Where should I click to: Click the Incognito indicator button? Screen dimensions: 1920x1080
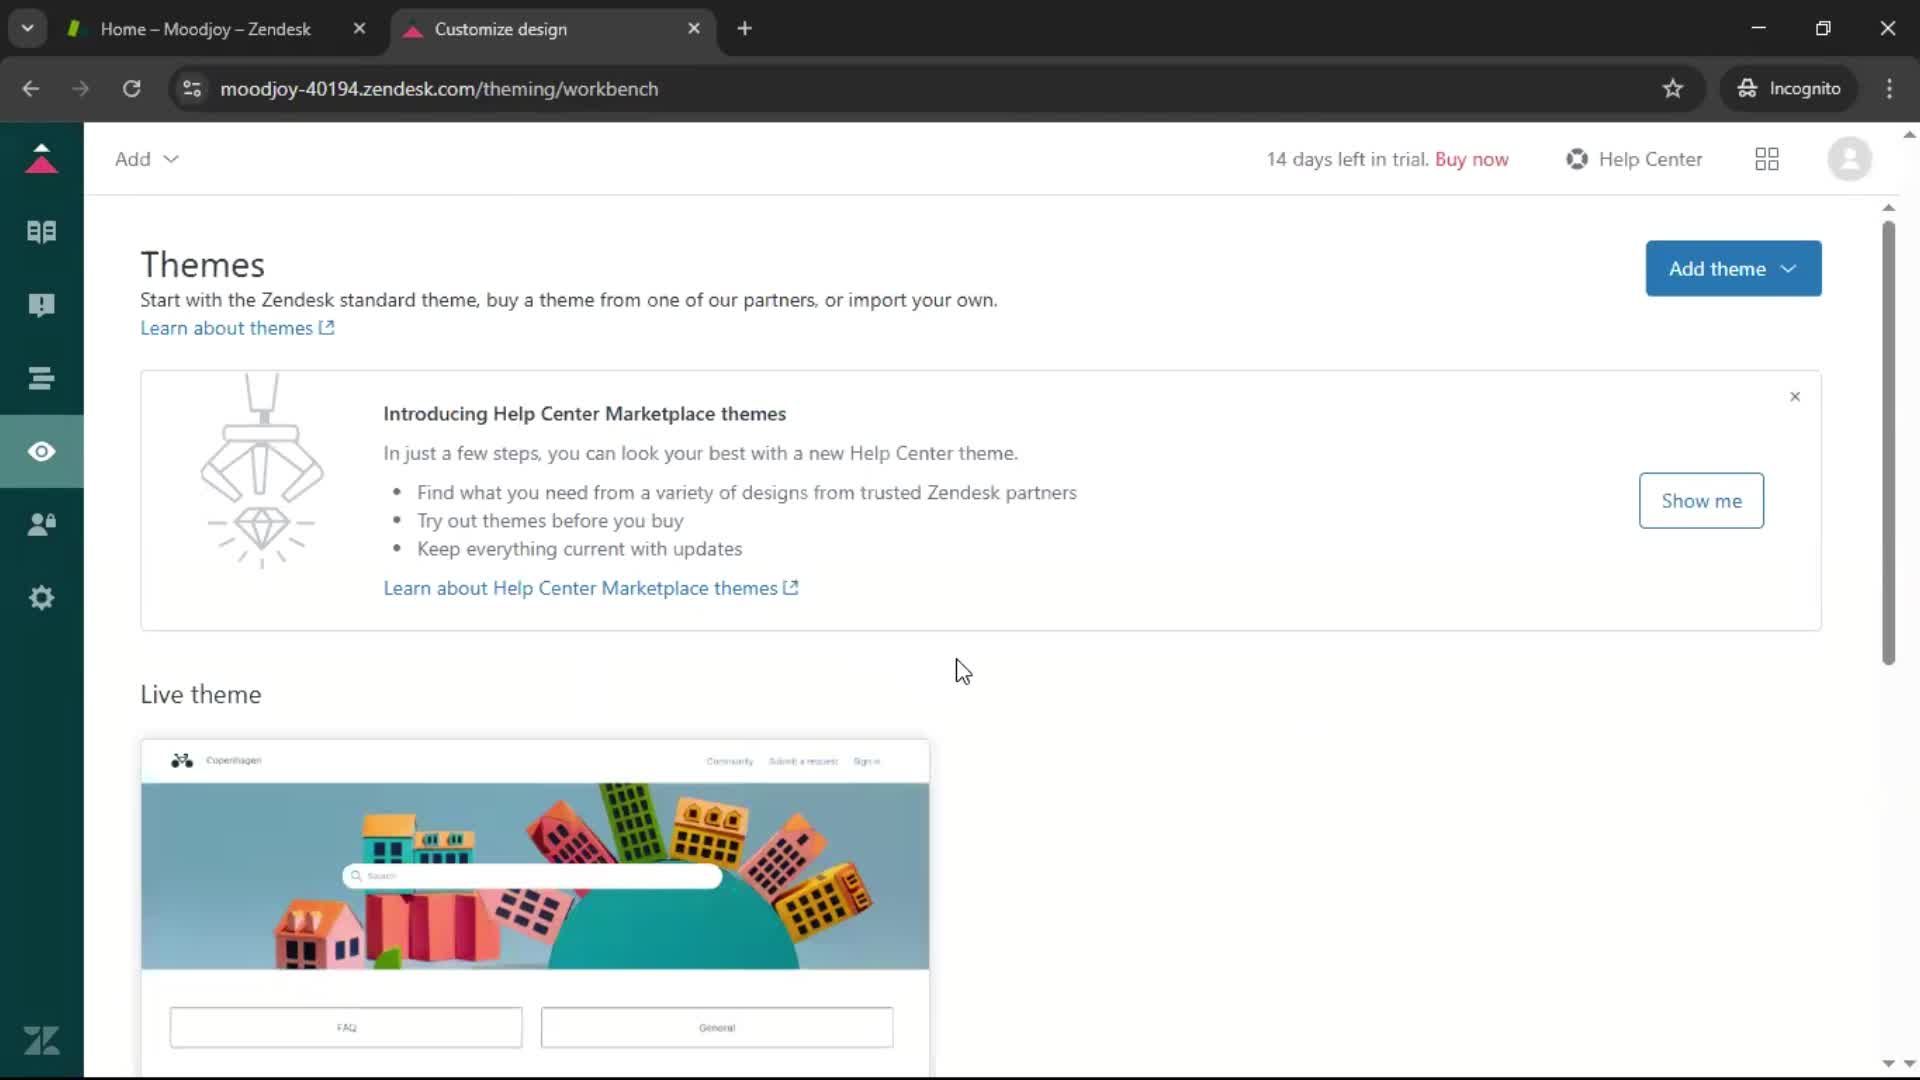pyautogui.click(x=1789, y=89)
